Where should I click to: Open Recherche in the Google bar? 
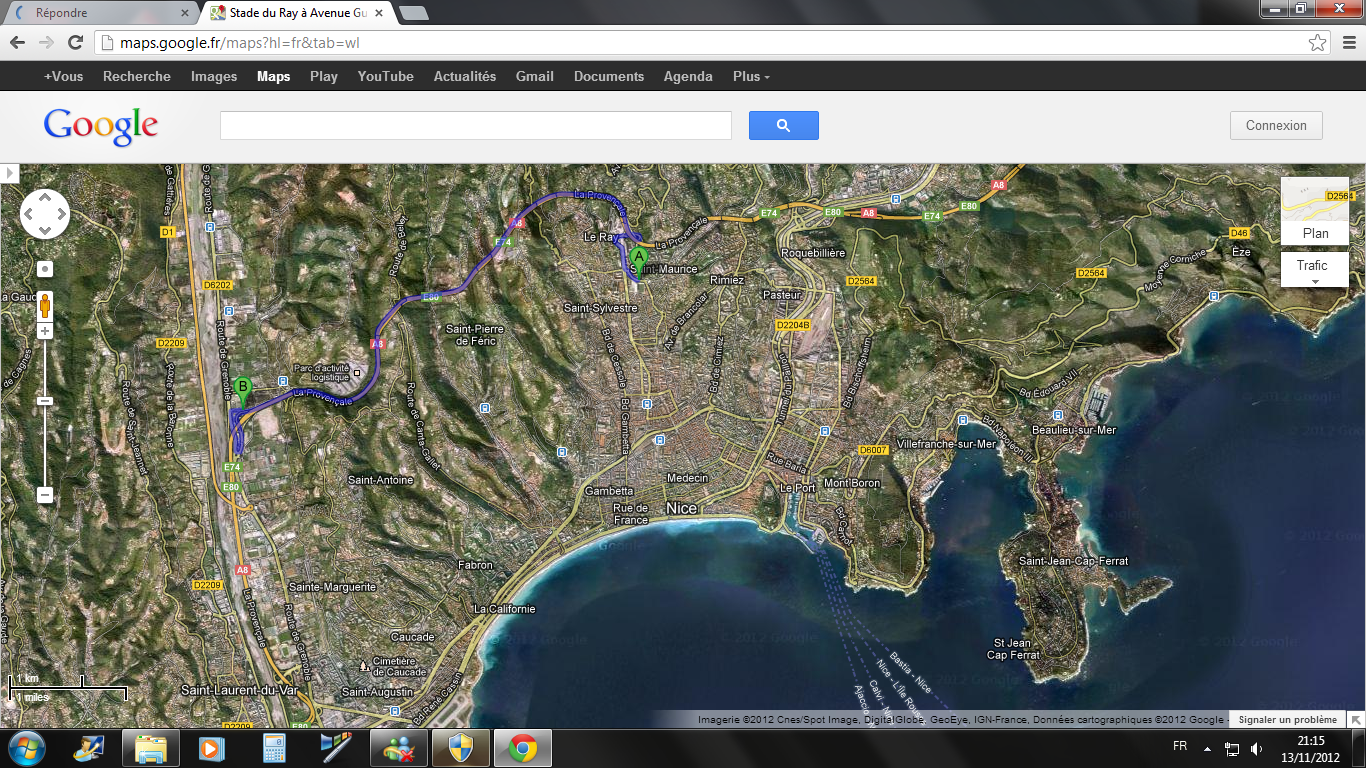pyautogui.click(x=137, y=76)
